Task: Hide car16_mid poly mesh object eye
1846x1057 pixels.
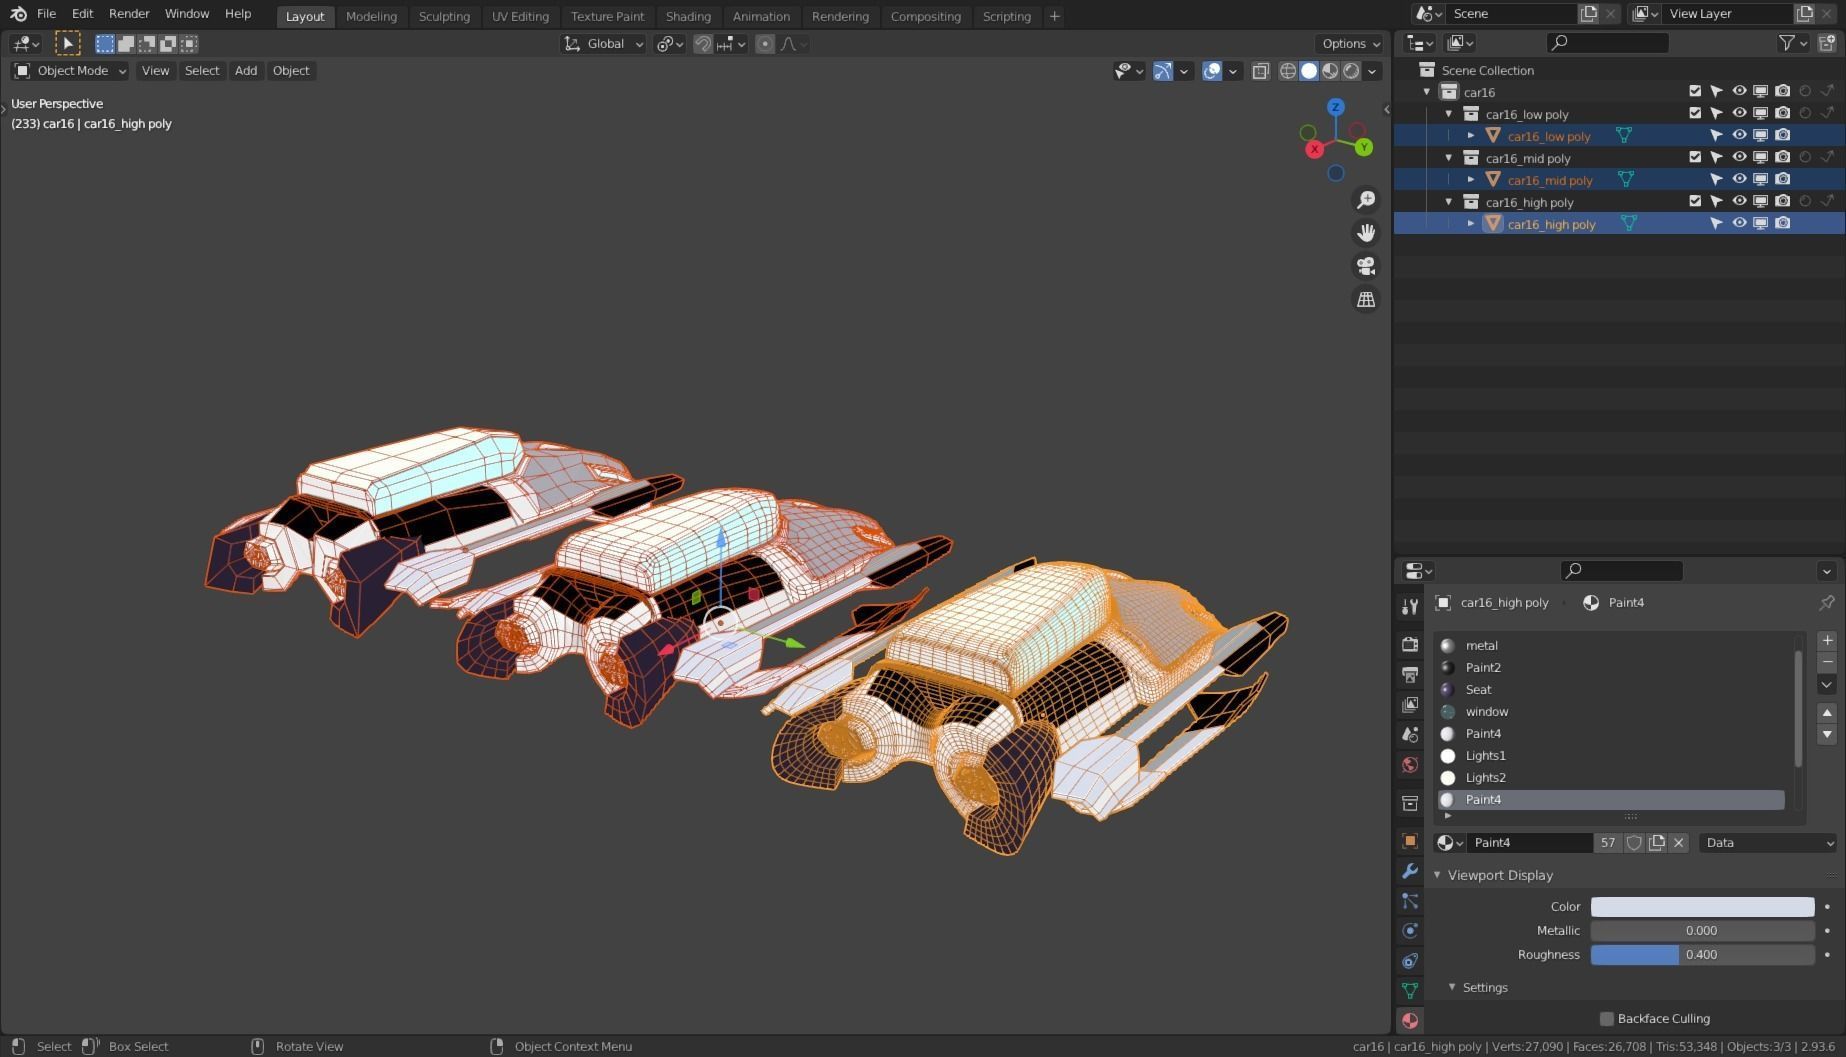Action: (1739, 179)
